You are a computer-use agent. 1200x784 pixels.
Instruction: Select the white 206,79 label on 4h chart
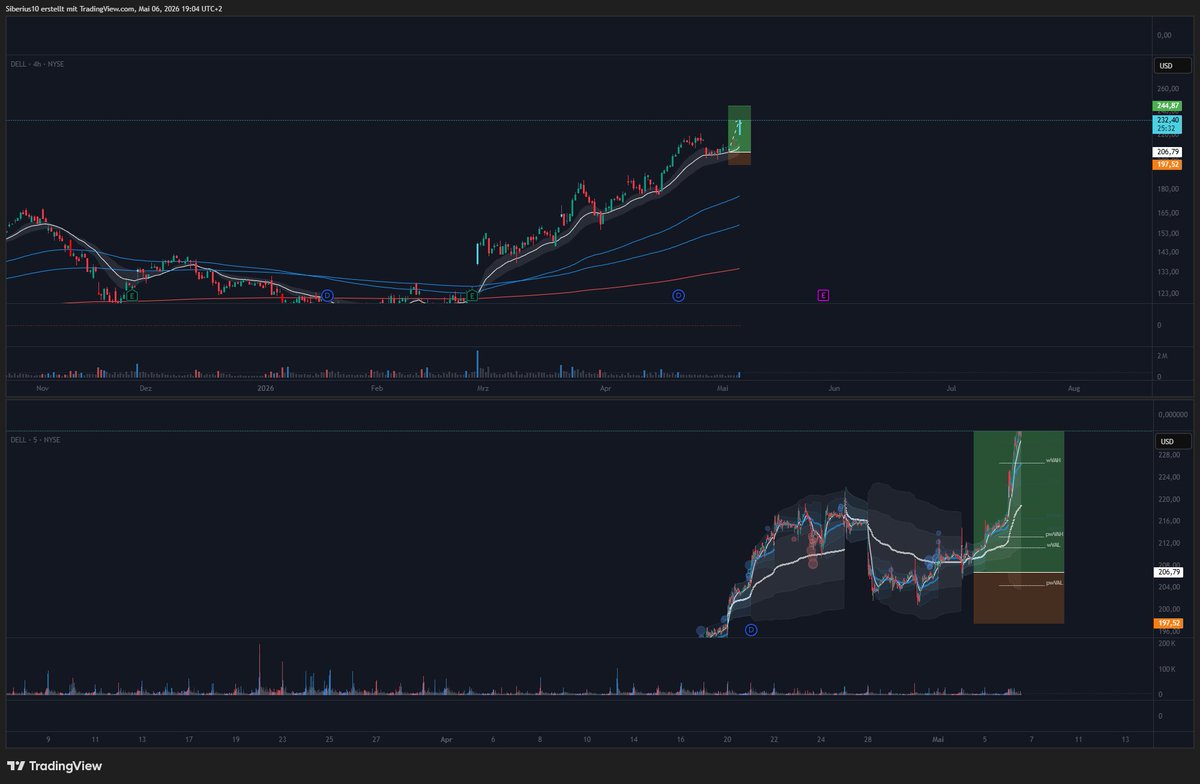pos(1167,152)
